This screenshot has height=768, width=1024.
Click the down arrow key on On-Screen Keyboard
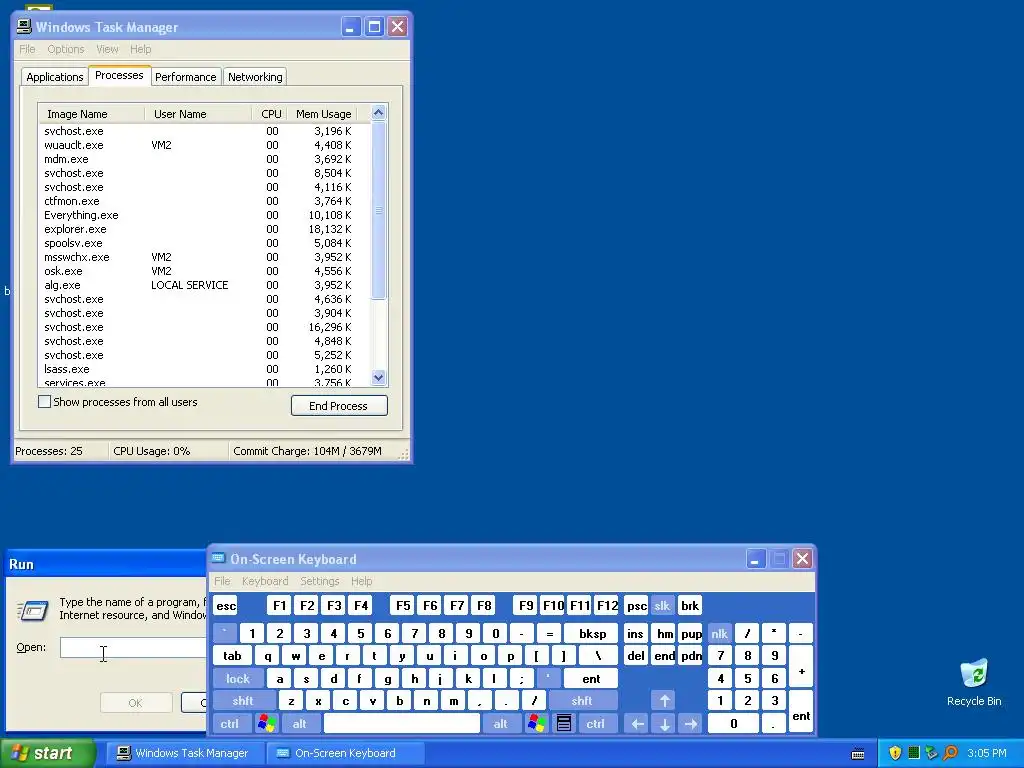pos(665,724)
